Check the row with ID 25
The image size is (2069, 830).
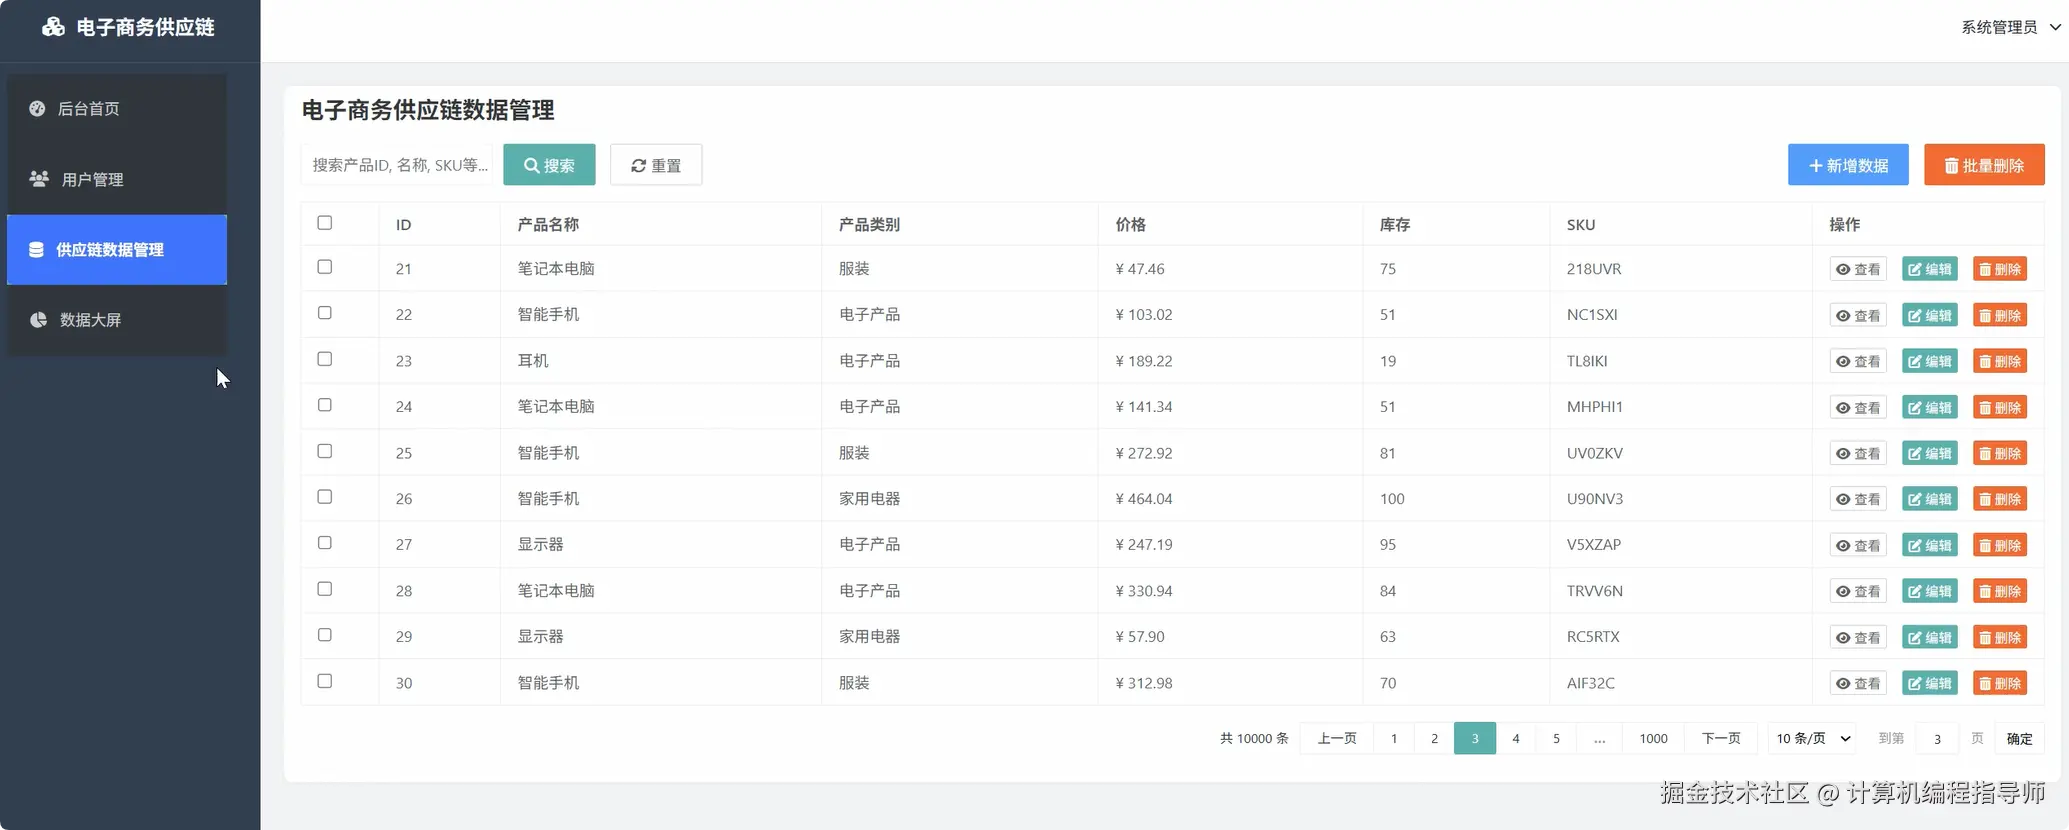tap(325, 451)
